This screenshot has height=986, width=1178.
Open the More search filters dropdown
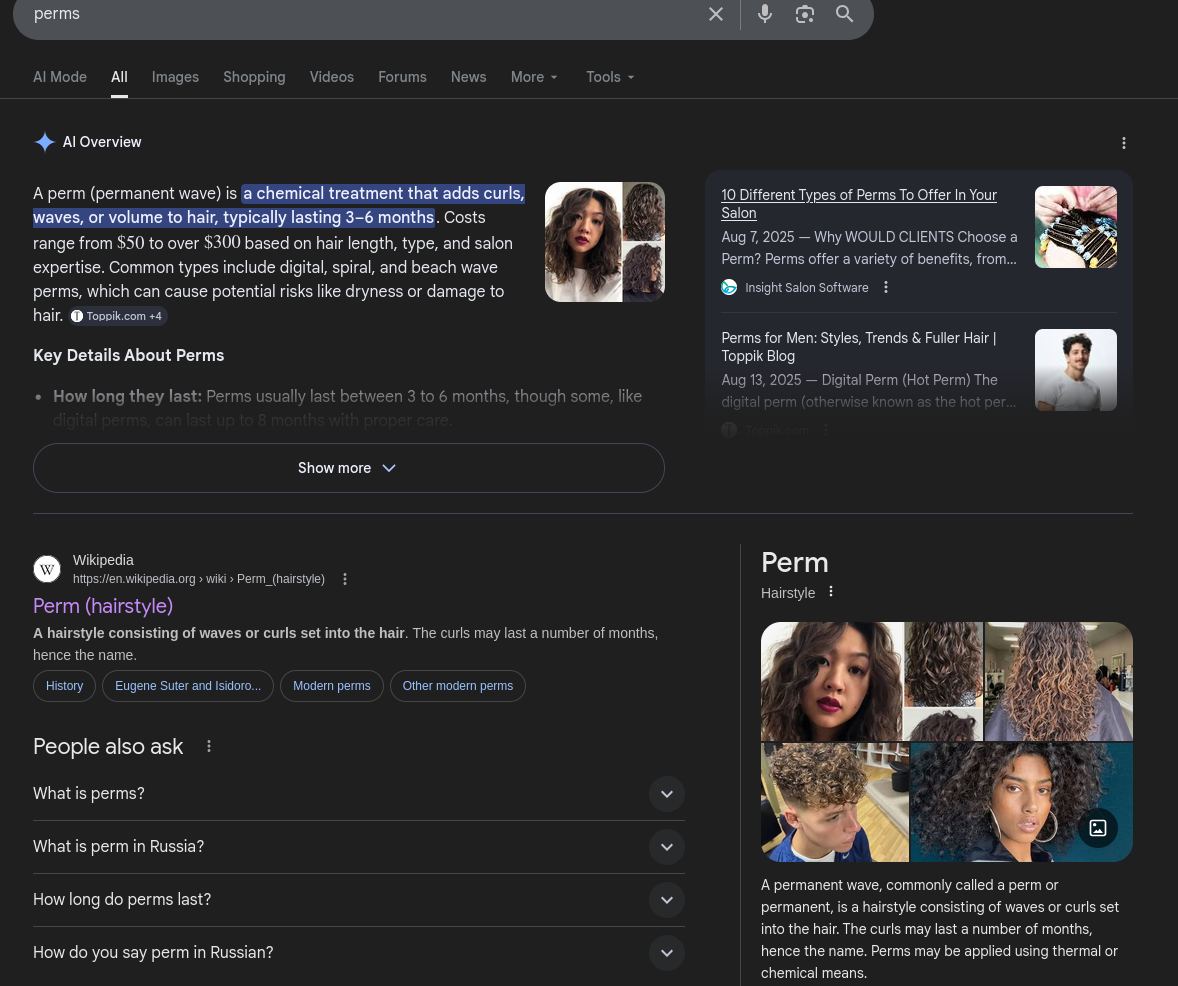[534, 77]
